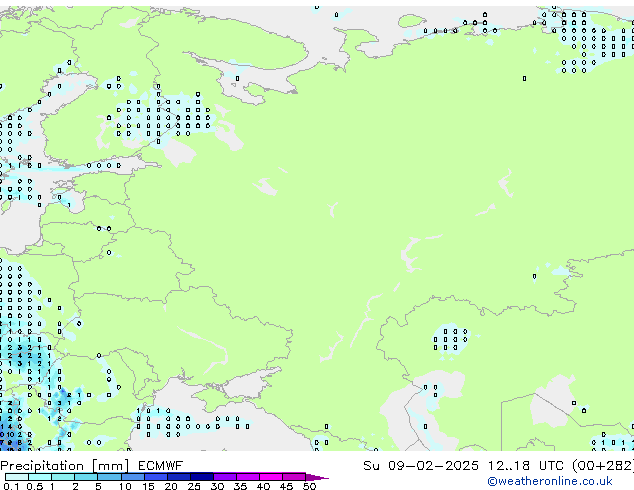Pick the 45-50 mm magenta legend swatch

coord(295,477)
